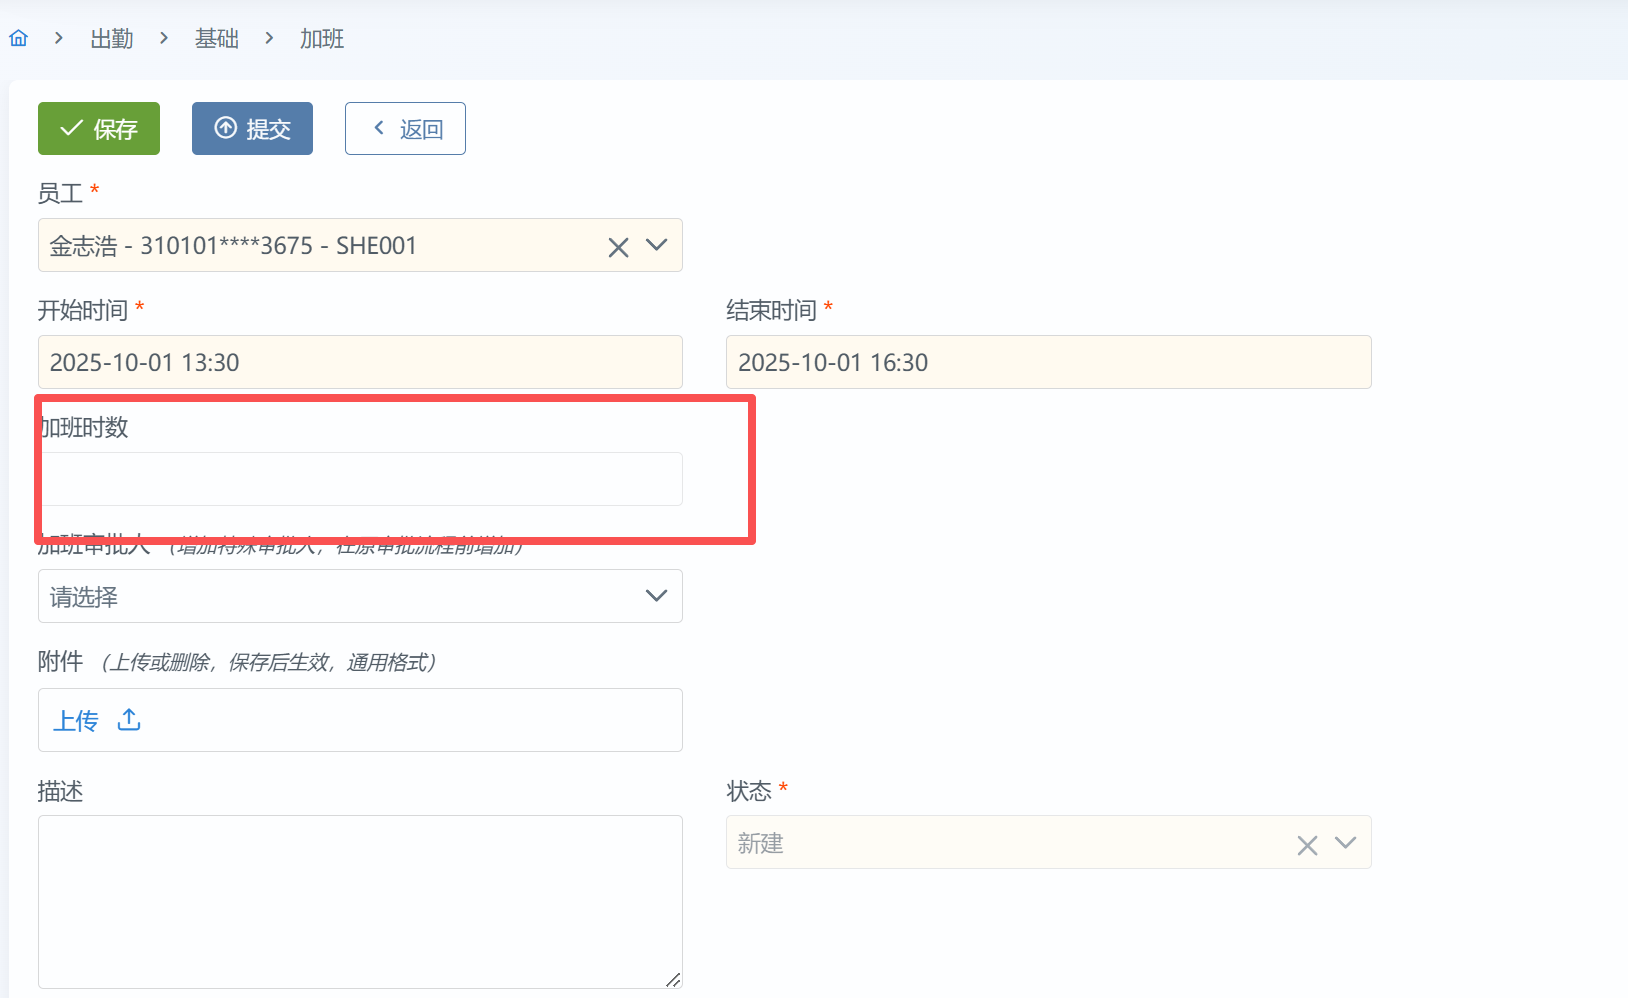Expand the 员工 dropdown chevron
The image size is (1628, 998).
[x=656, y=245]
